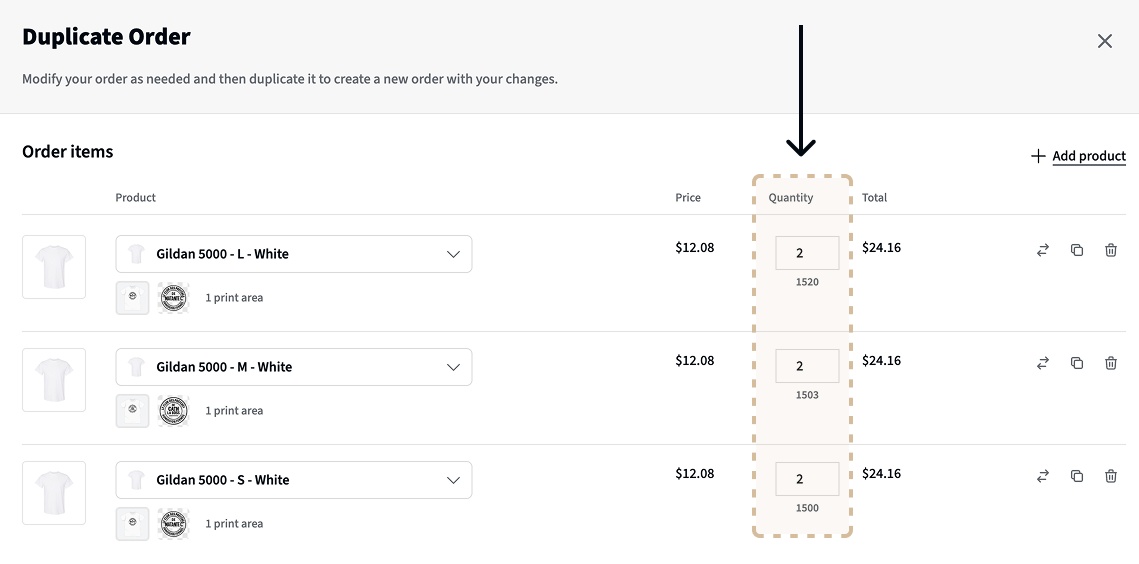View the circular print design of S shirt
The image size is (1139, 564).
click(173, 524)
